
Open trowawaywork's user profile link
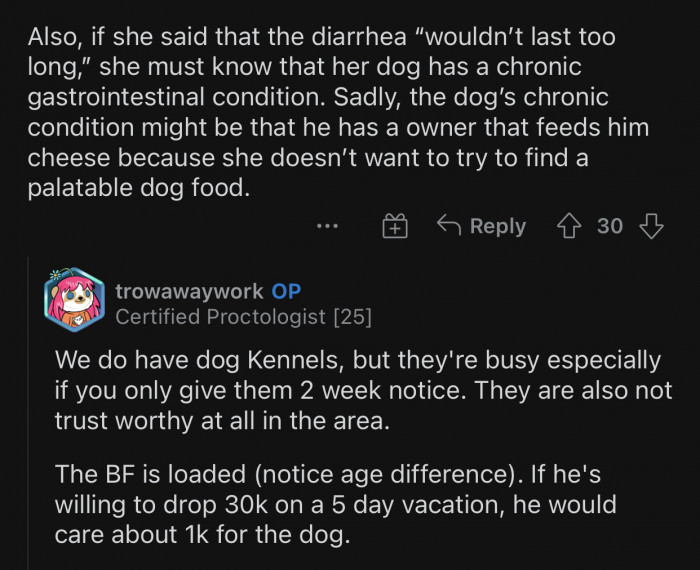coord(189,291)
